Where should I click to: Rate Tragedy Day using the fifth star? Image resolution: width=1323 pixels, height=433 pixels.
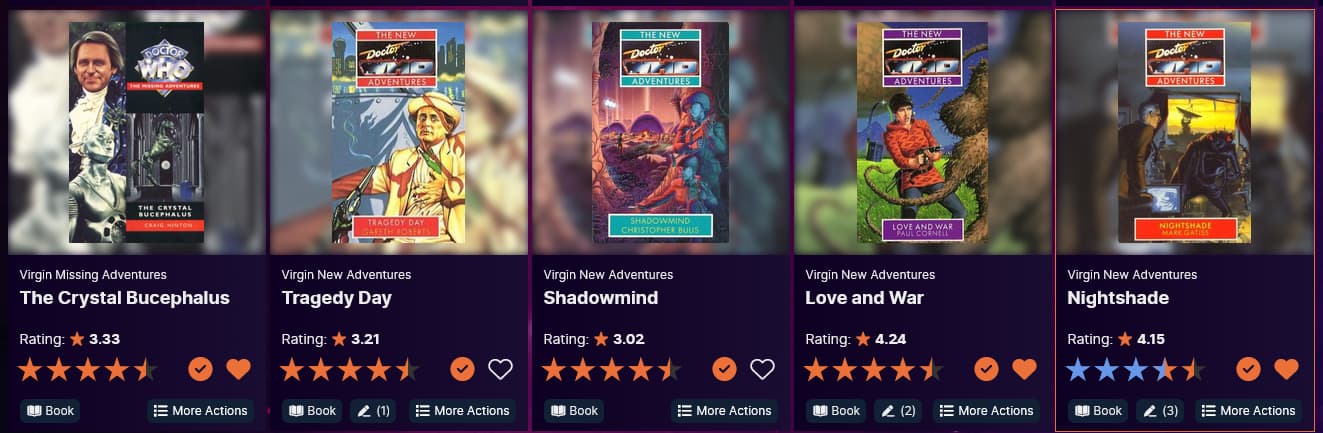pos(407,370)
